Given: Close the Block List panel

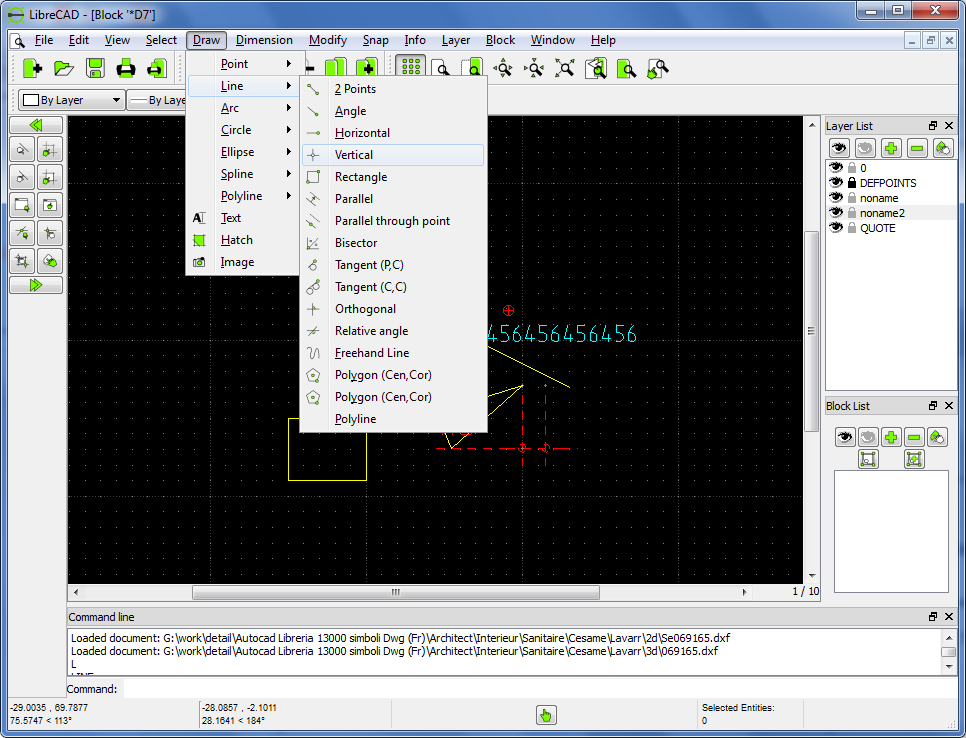Looking at the screenshot, I should pos(949,405).
